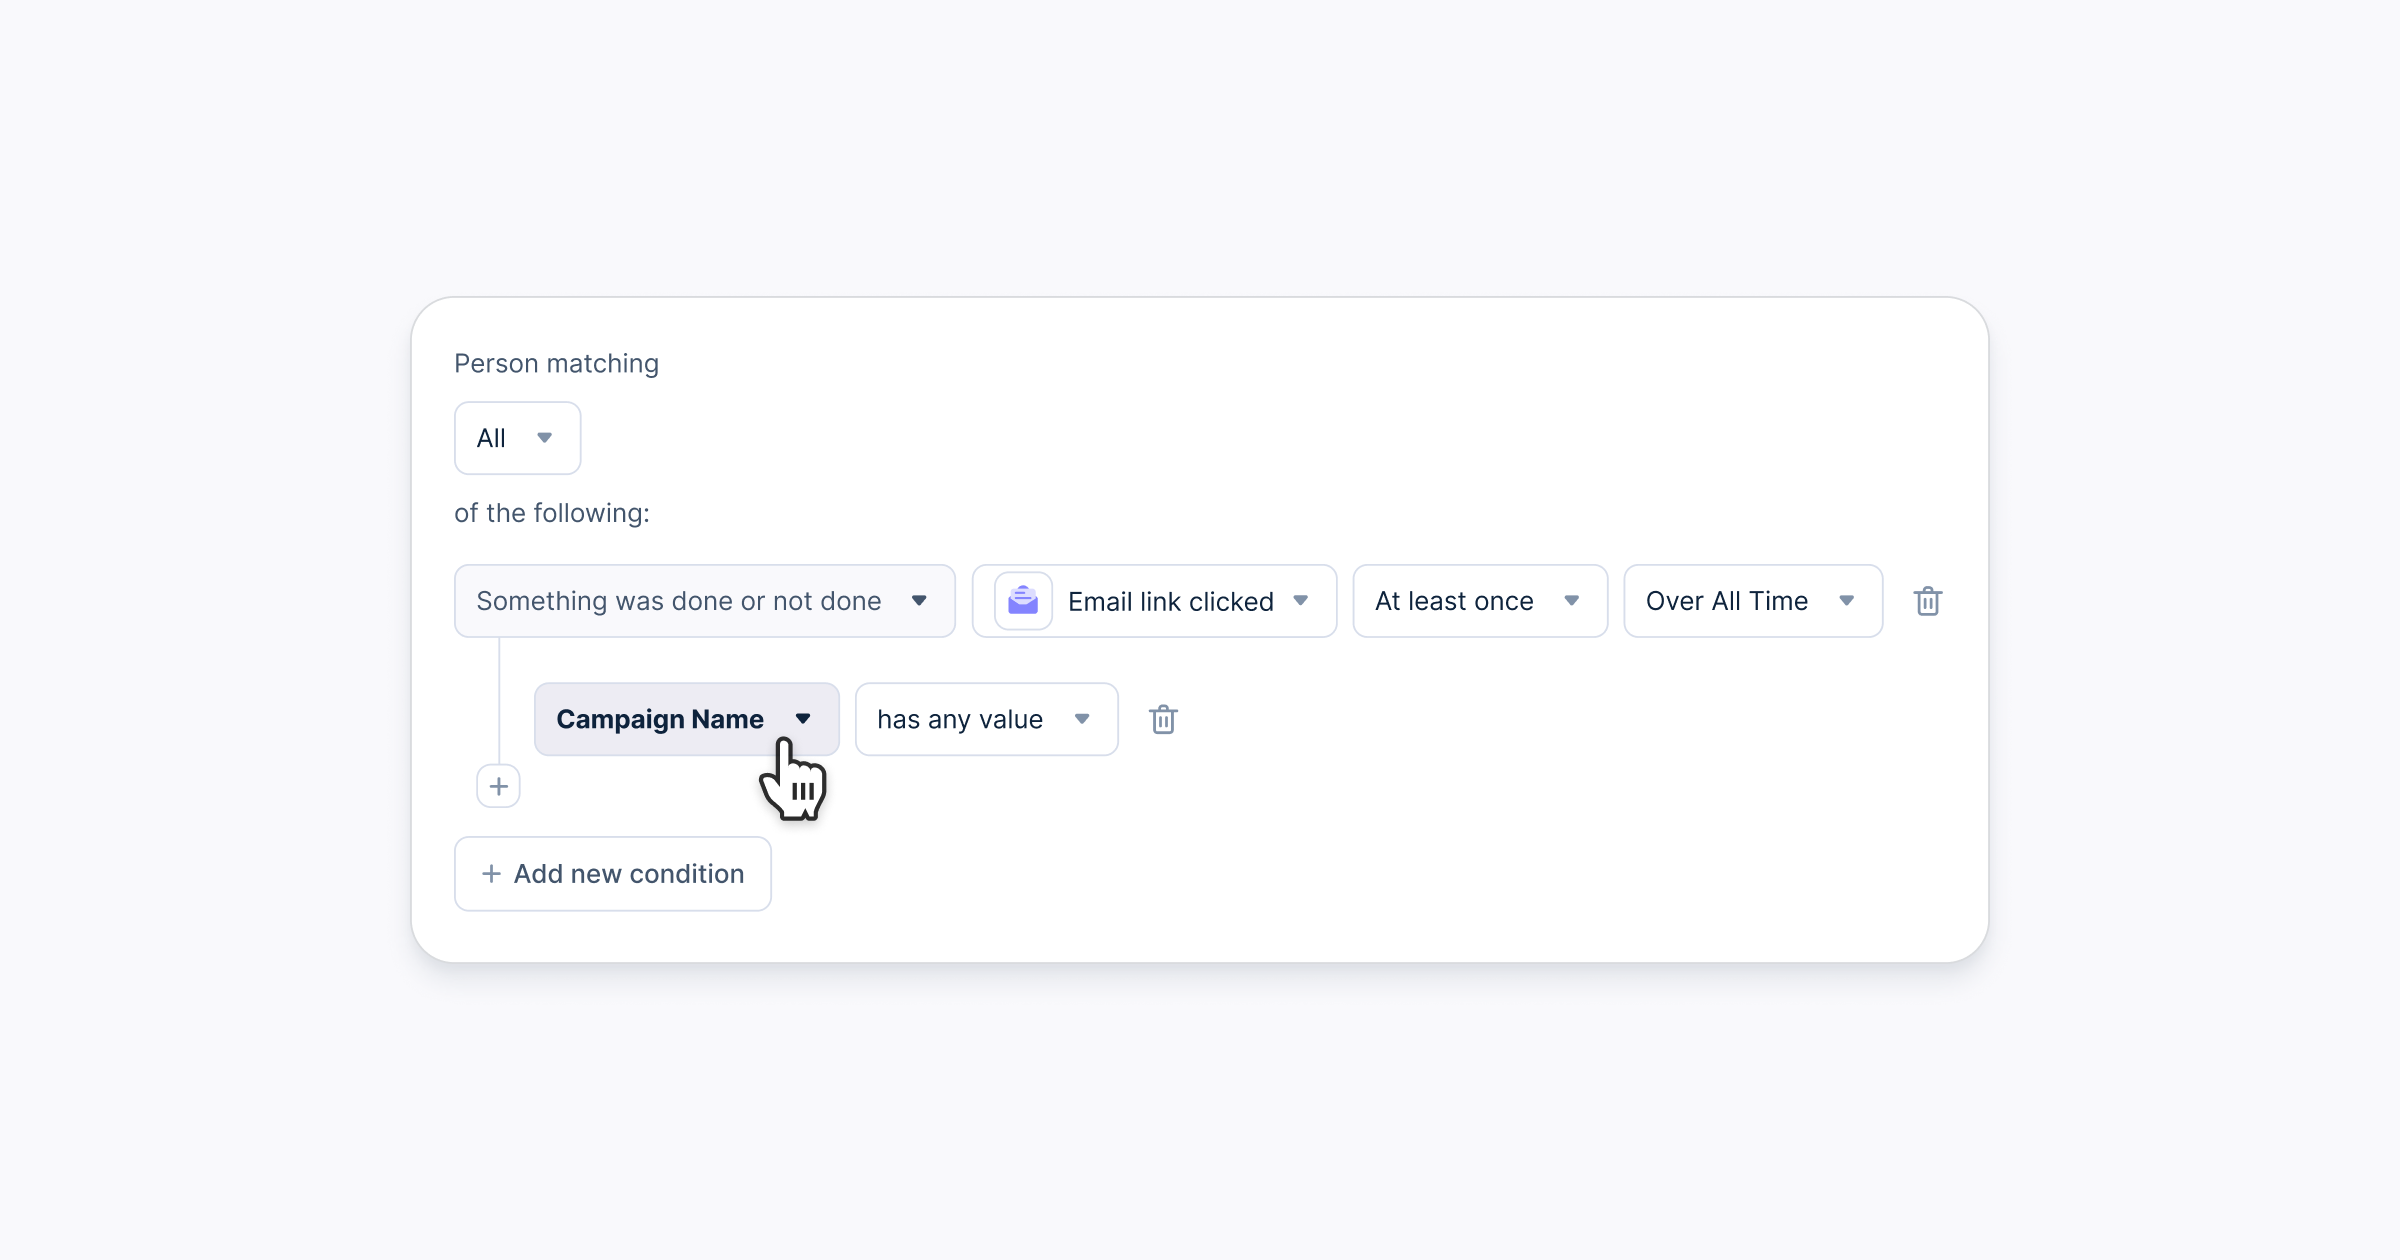Click the Add new condition button
Screen dimensions: 2400x1260
tap(612, 874)
